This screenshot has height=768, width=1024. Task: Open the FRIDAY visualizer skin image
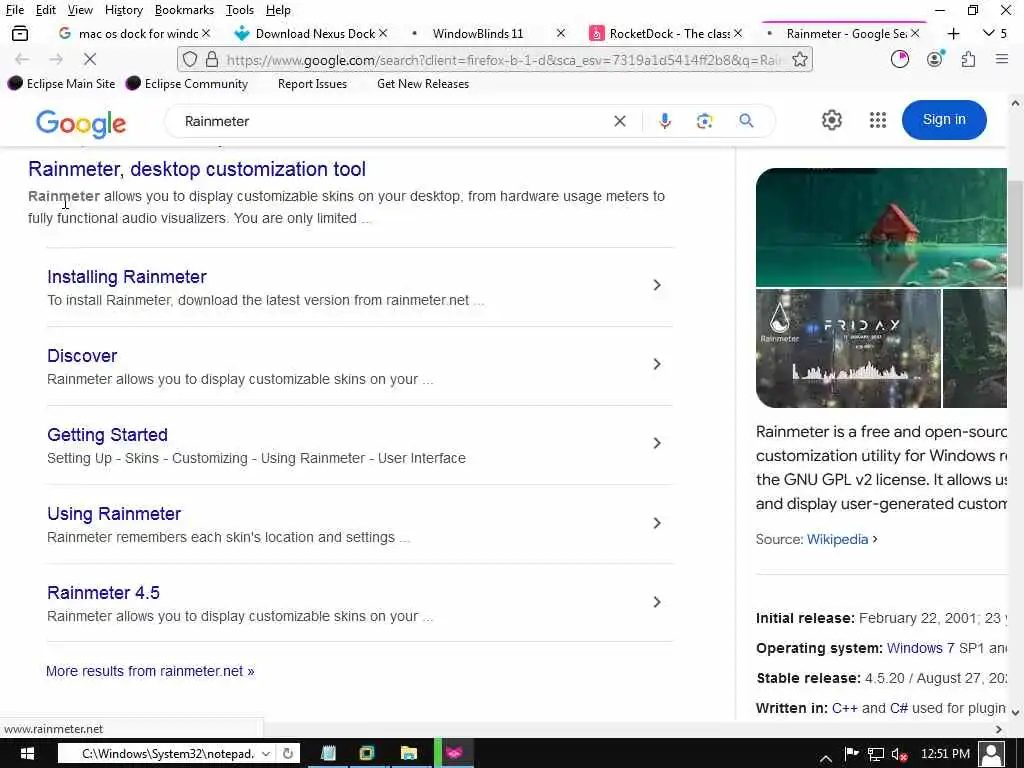(x=848, y=348)
